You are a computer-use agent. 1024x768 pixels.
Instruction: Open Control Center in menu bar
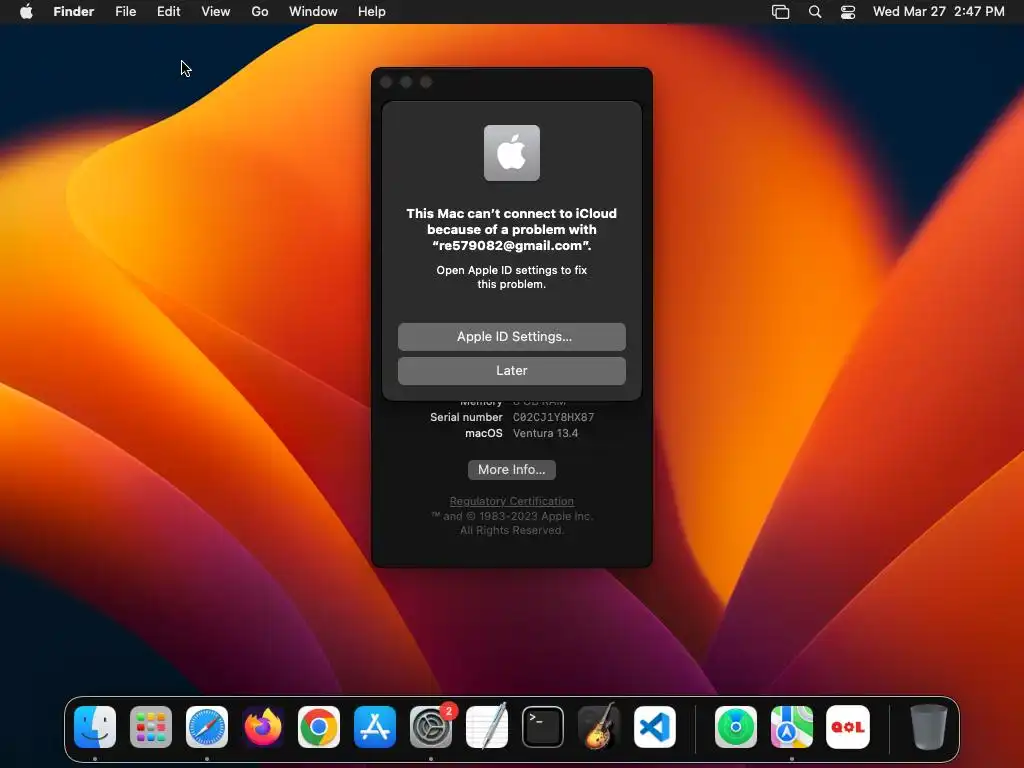[848, 12]
